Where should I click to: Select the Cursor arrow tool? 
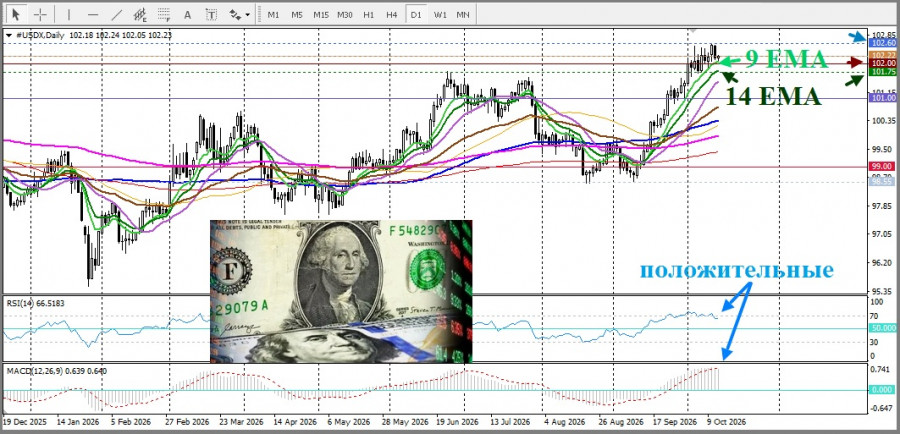point(15,14)
